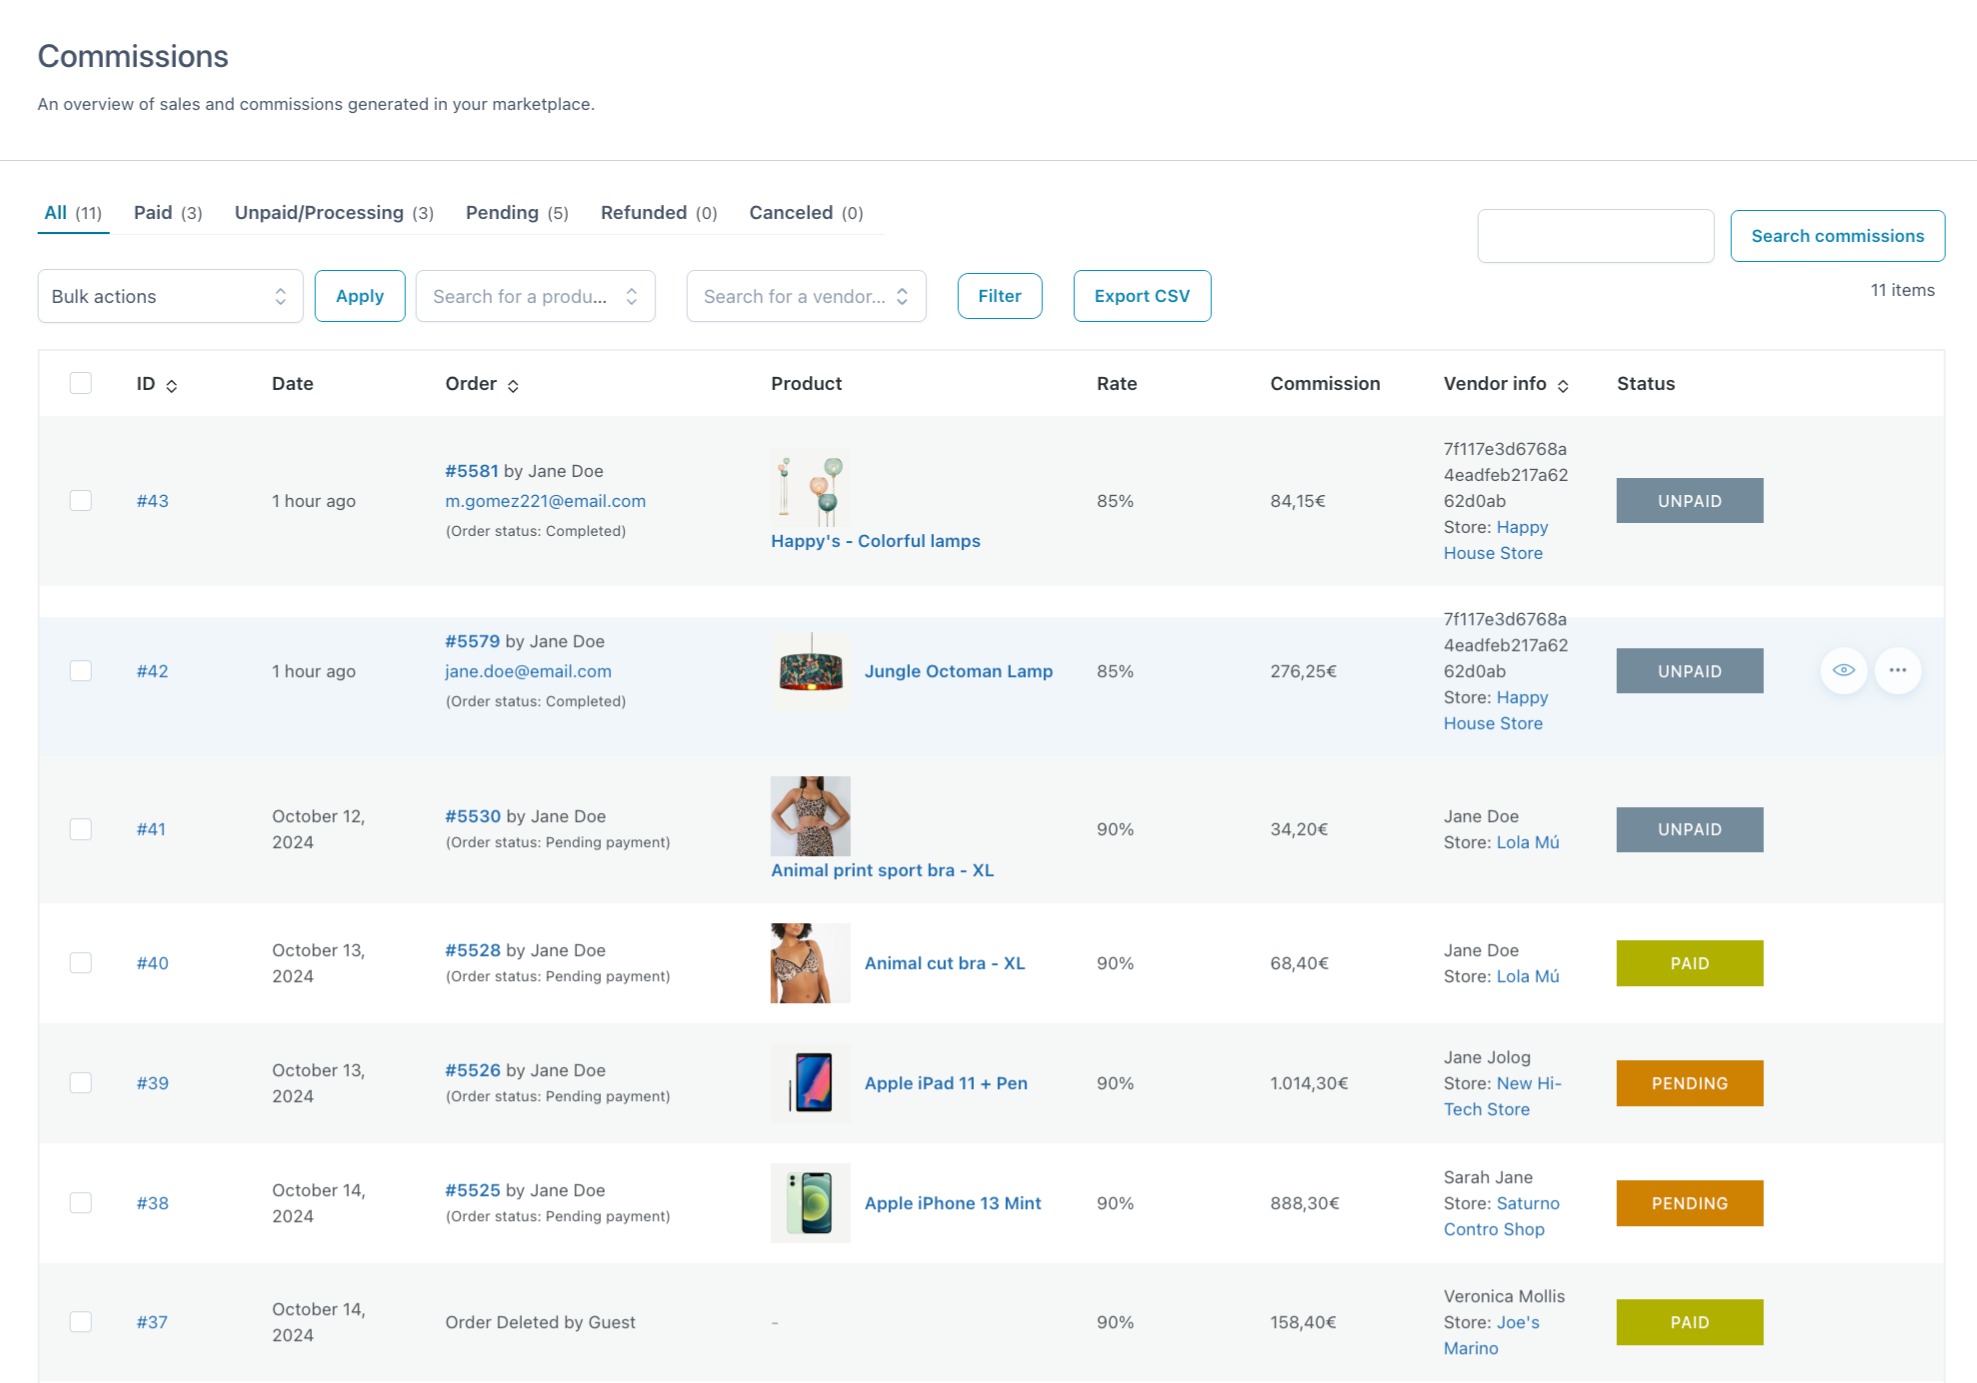Click the Apple iPhone 13 Mint image
The image size is (1977, 1383).
click(810, 1203)
